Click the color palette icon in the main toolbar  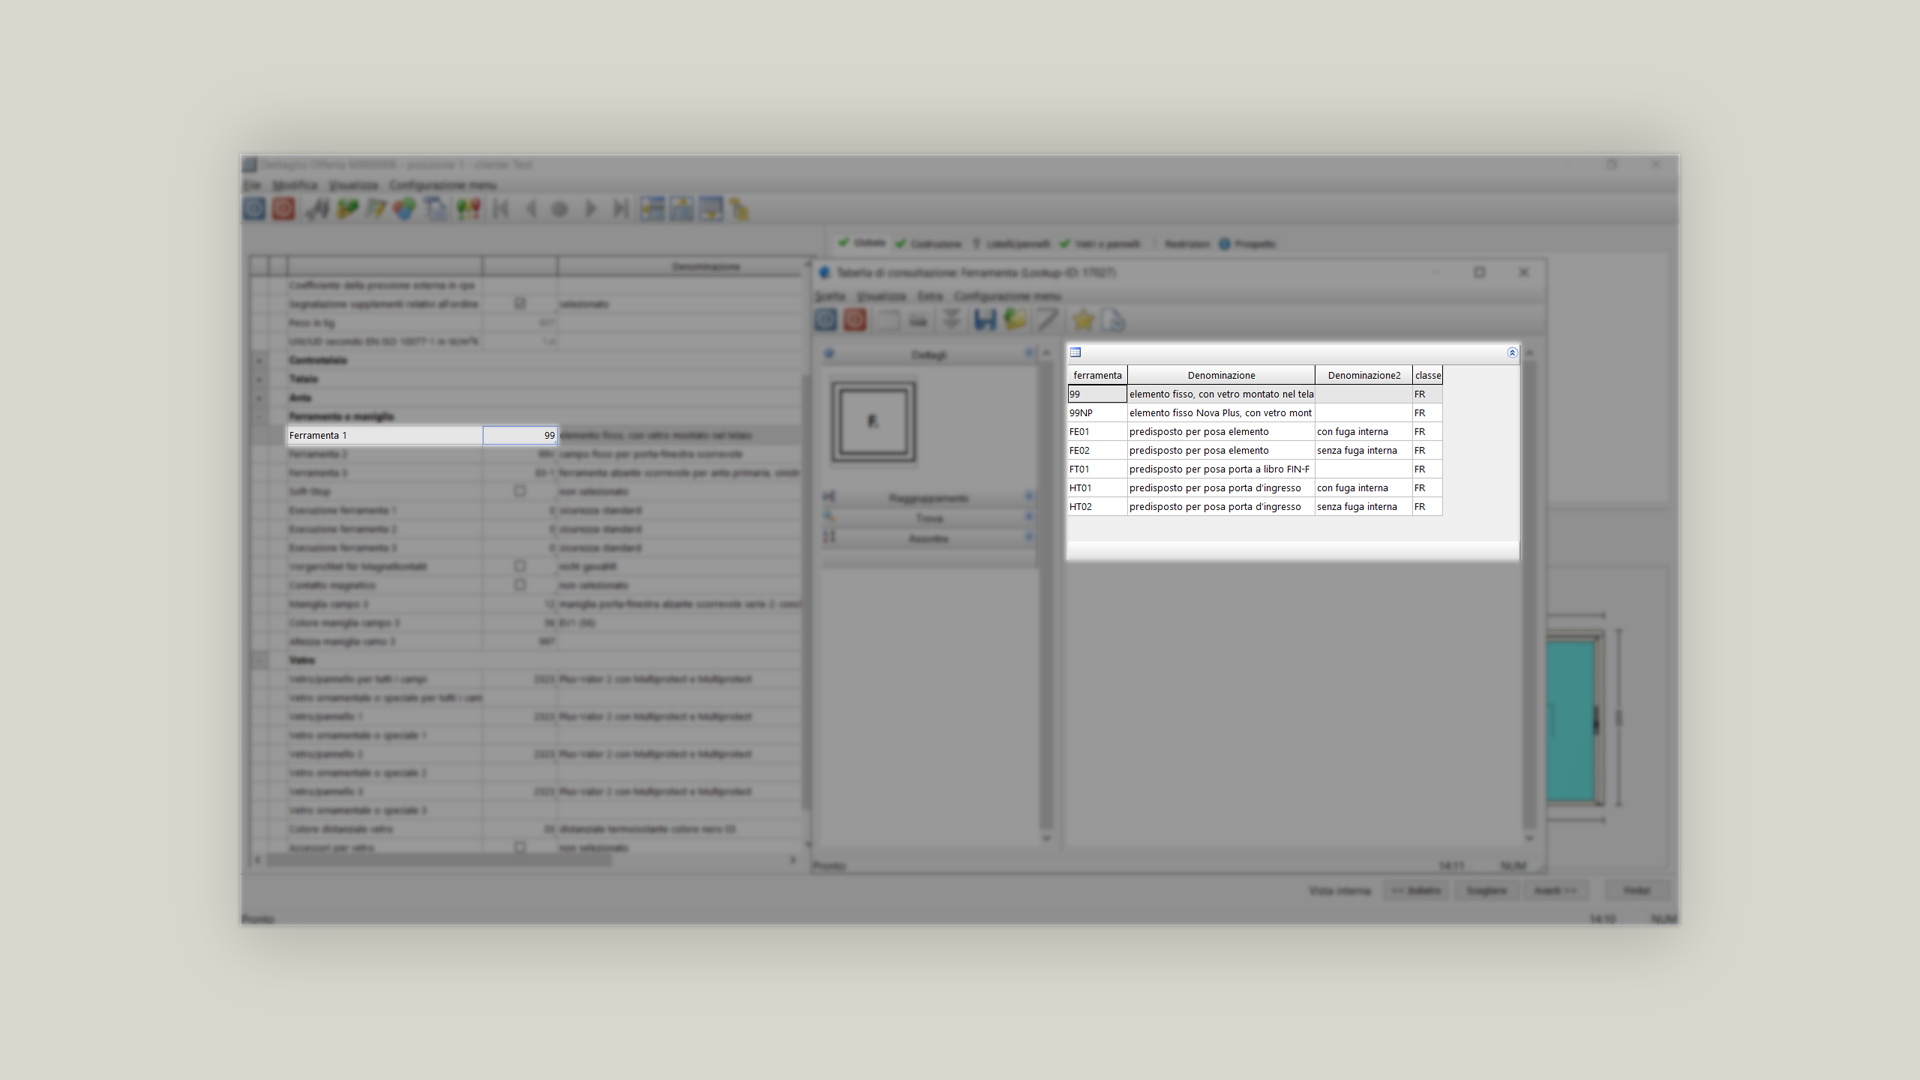tap(404, 209)
